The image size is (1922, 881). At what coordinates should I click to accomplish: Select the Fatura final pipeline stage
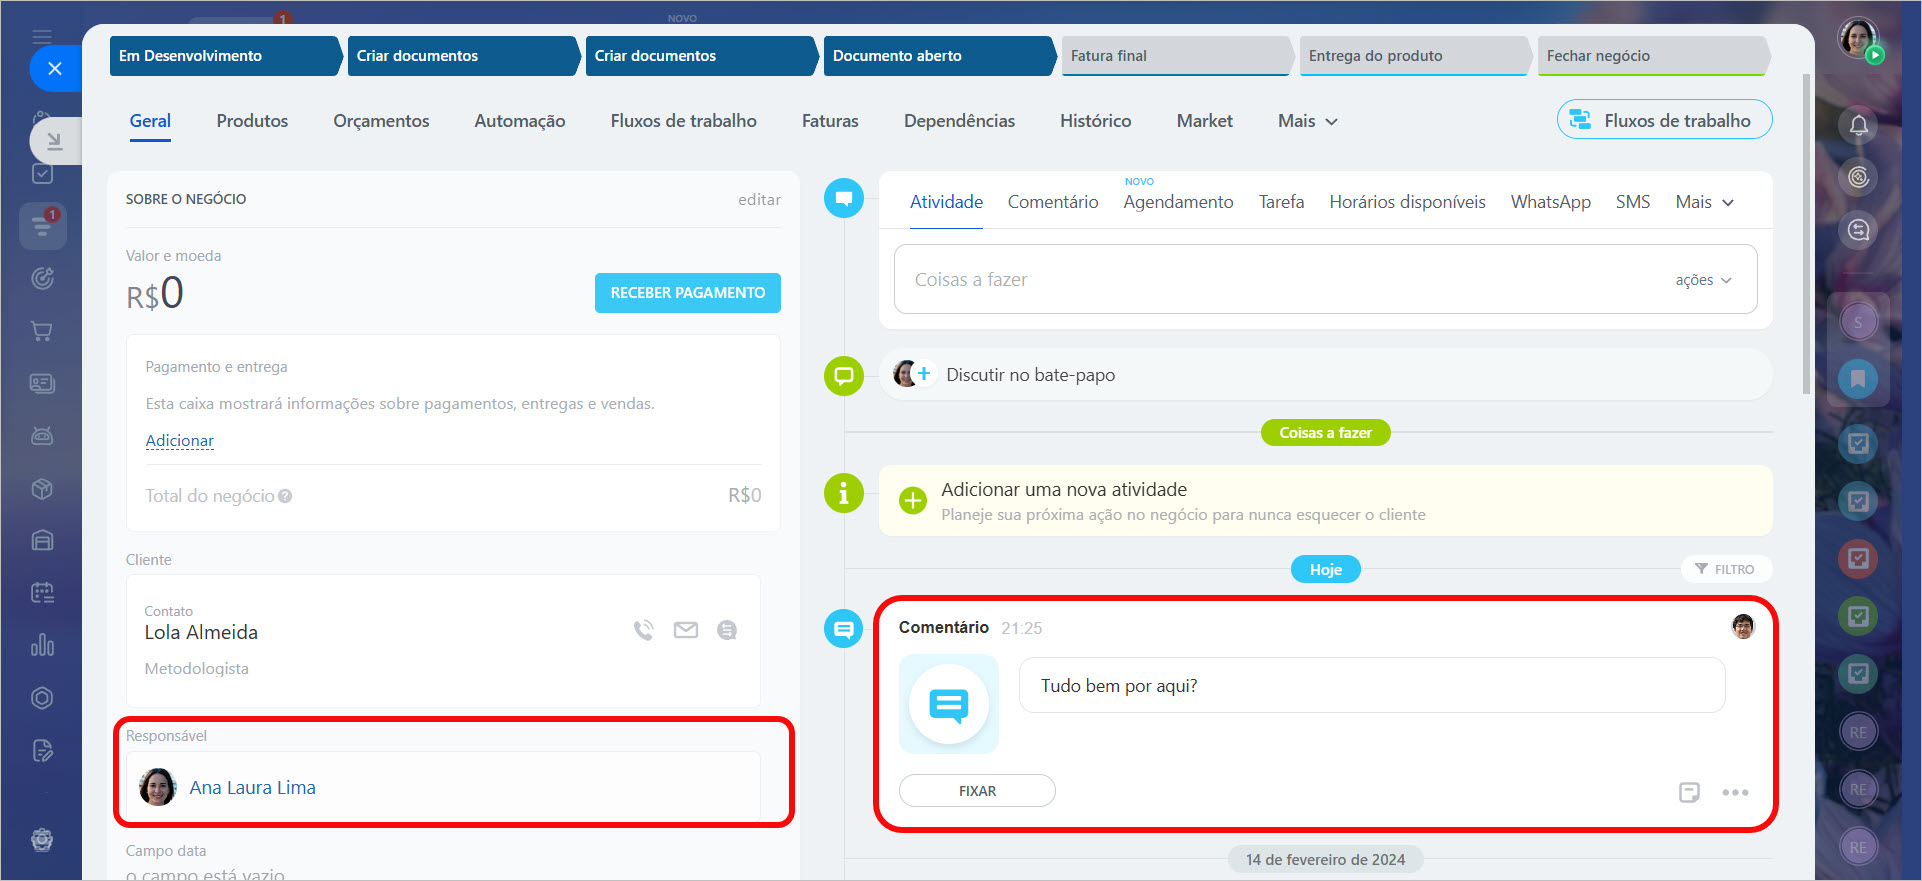pyautogui.click(x=1177, y=56)
